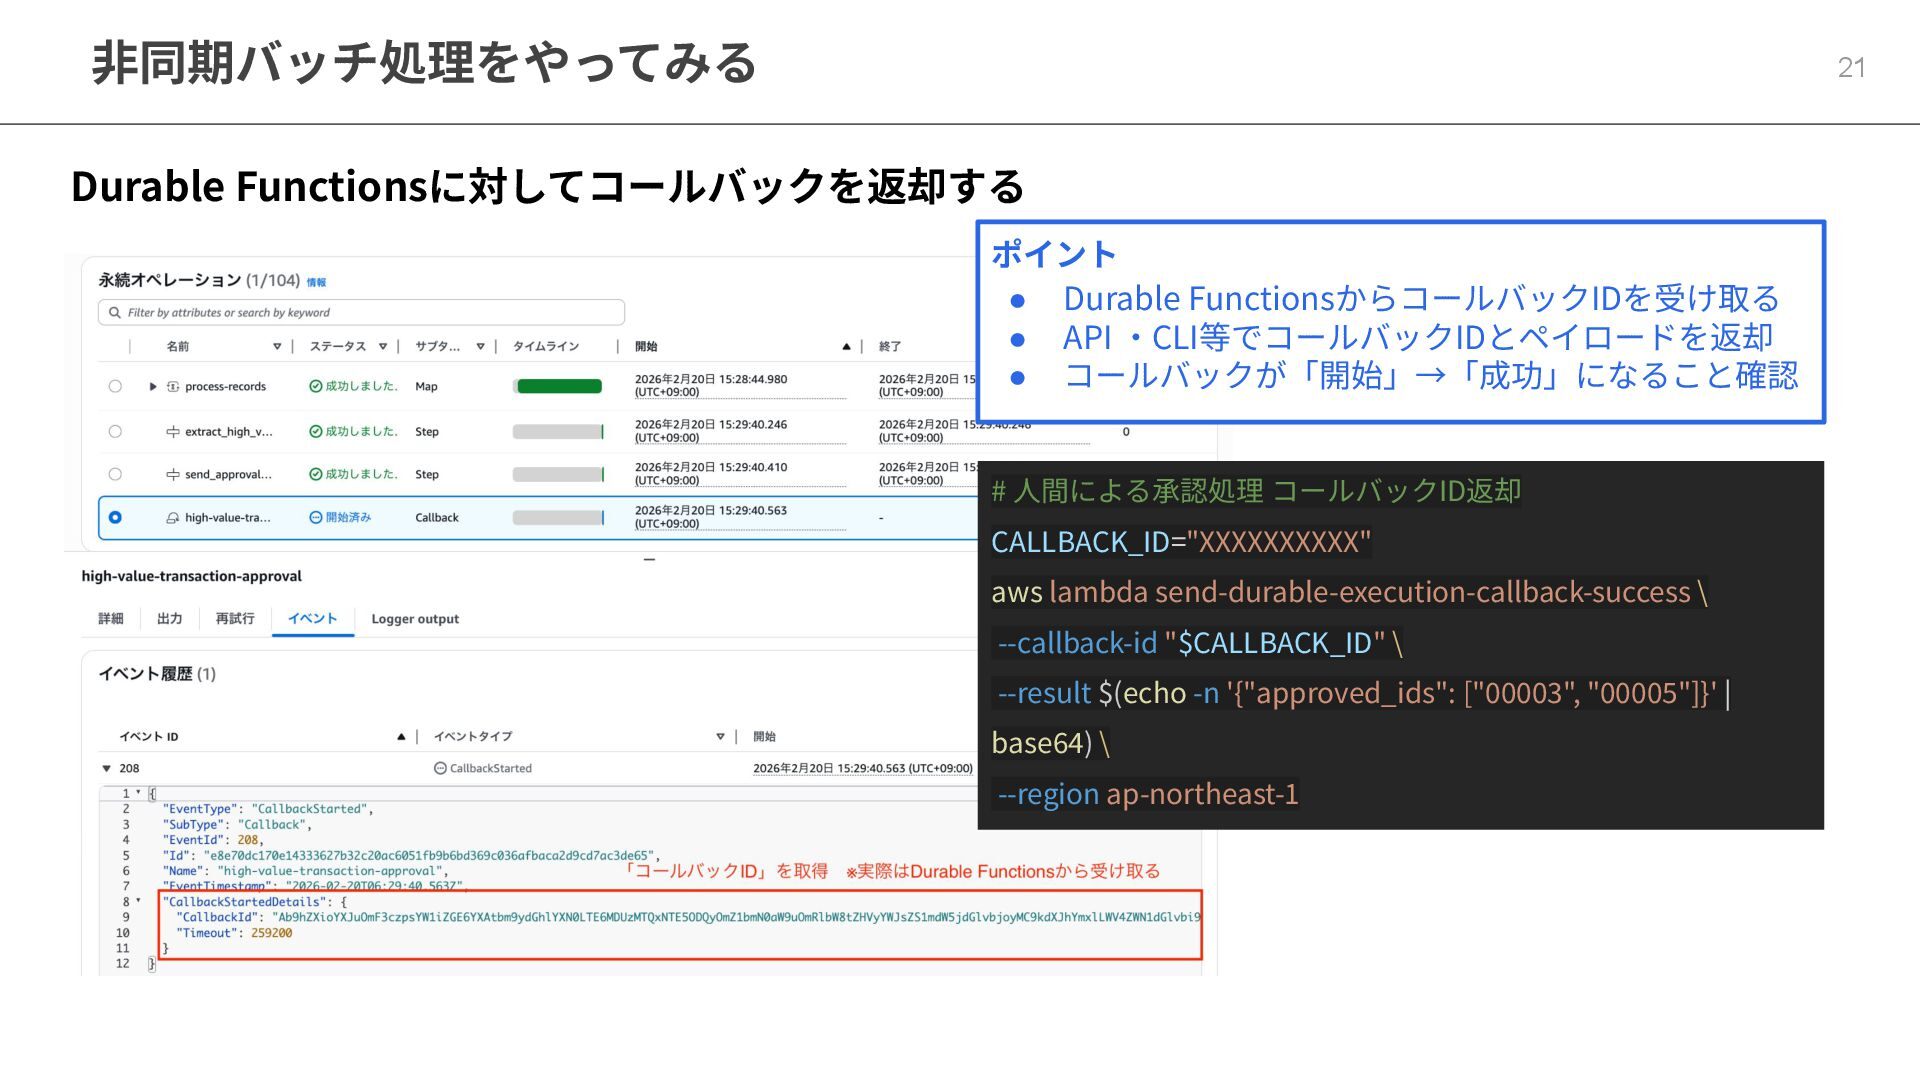Click the success checkmark icon on the process-records row
Image resolution: width=1920 pixels, height=1080 pixels.
point(315,387)
